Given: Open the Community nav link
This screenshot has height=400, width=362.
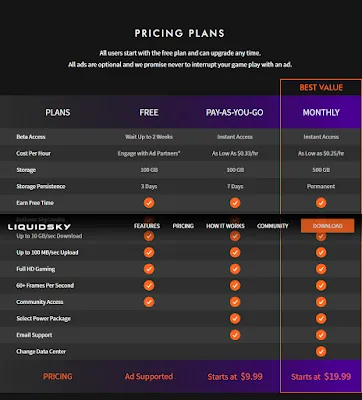Looking at the screenshot, I should pyautogui.click(x=273, y=226).
